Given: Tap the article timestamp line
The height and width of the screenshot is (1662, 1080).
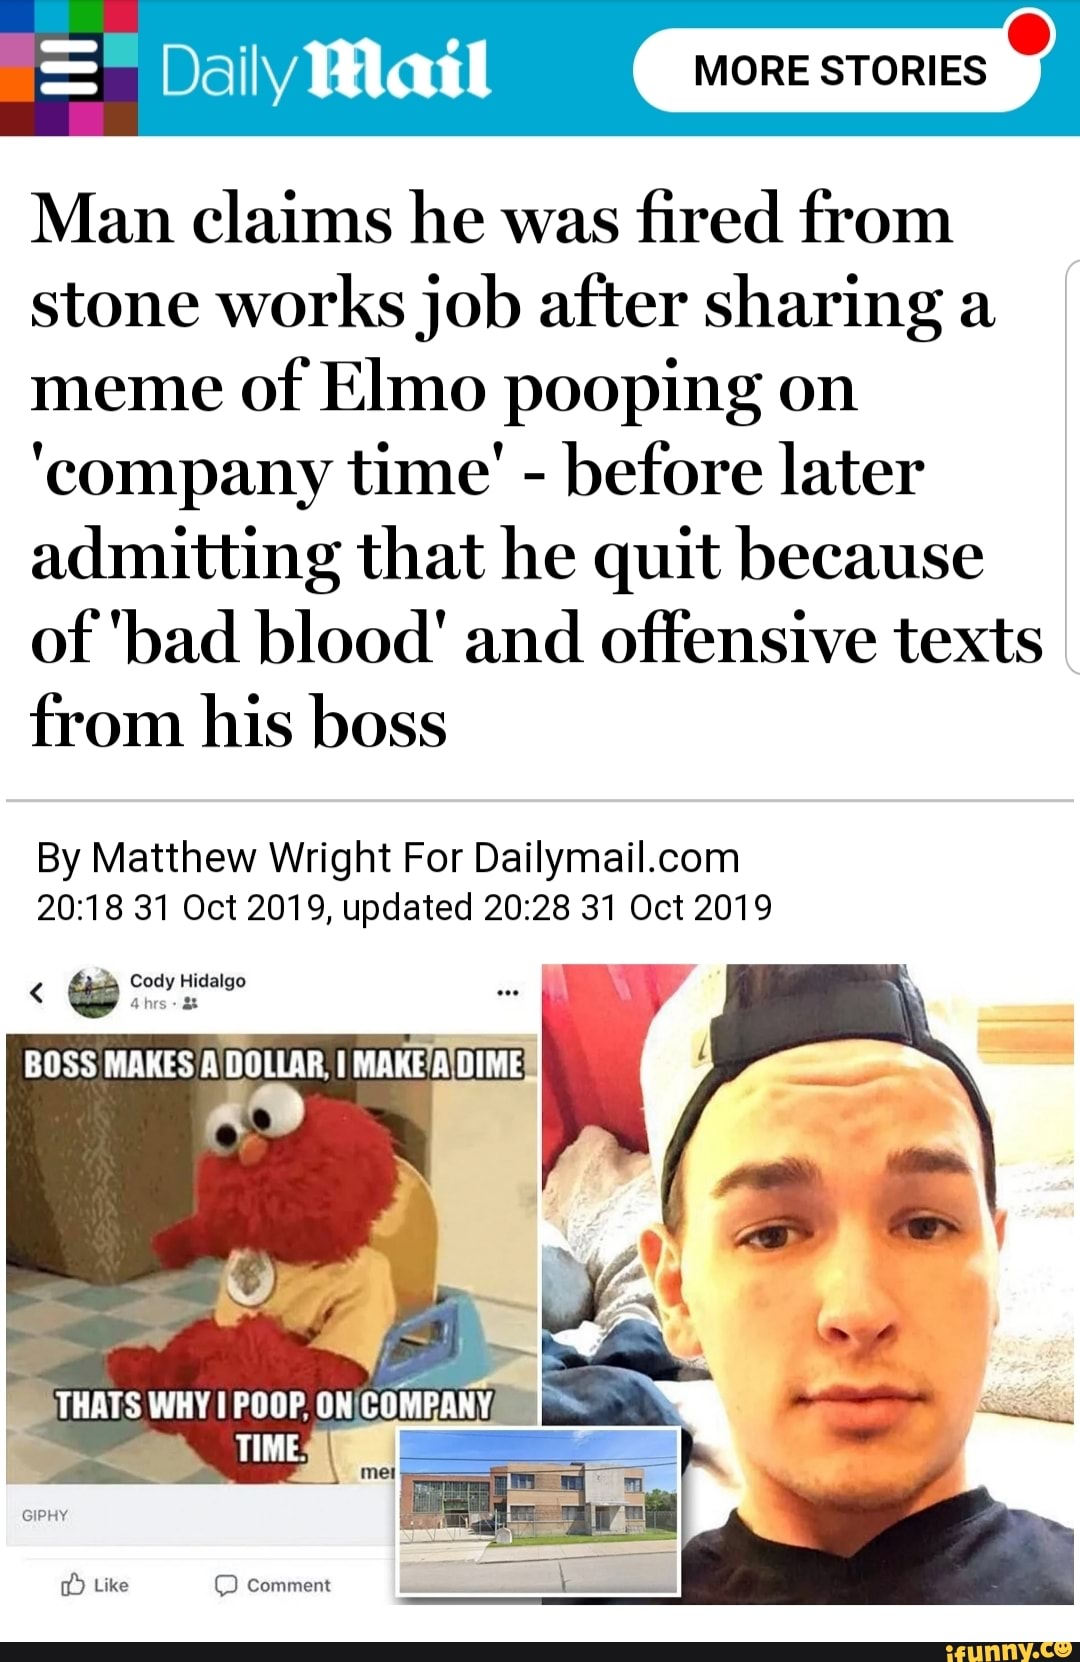Looking at the screenshot, I should tap(404, 907).
